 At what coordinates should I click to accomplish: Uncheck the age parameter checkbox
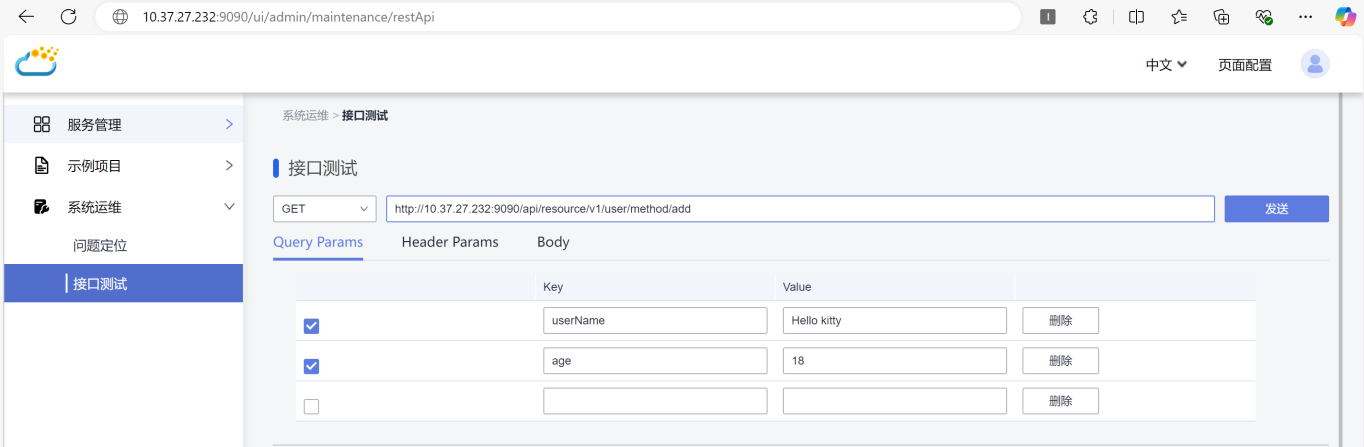[311, 366]
